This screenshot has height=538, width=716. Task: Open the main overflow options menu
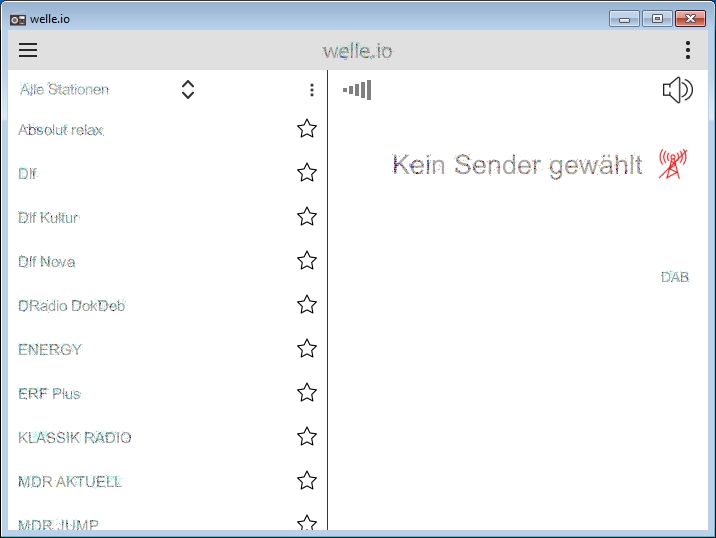687,50
